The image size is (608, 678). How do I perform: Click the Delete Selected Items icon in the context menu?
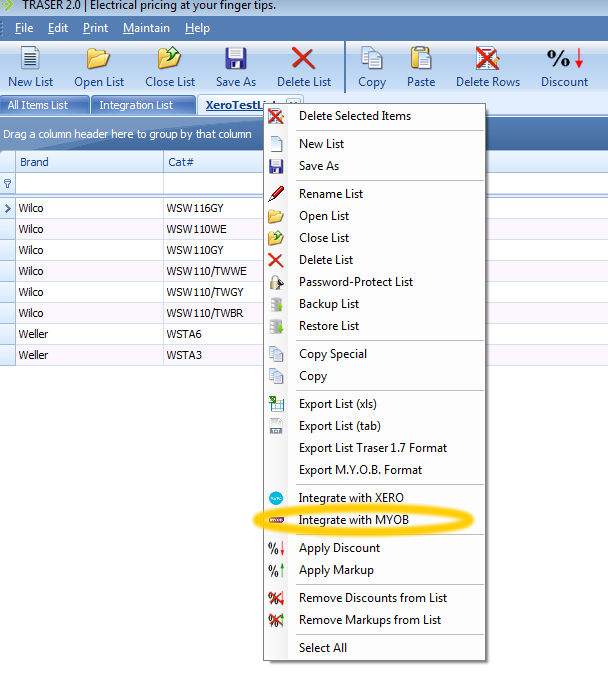pos(276,116)
